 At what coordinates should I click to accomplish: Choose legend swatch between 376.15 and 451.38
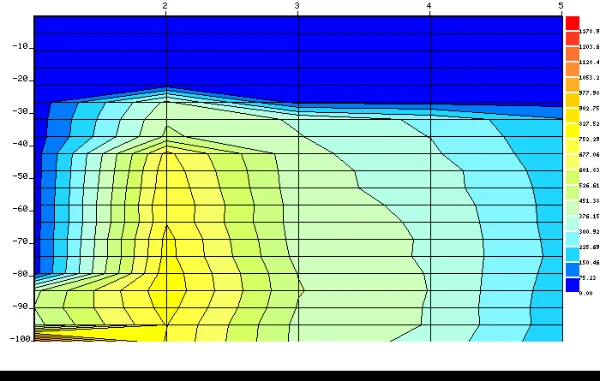pos(572,208)
